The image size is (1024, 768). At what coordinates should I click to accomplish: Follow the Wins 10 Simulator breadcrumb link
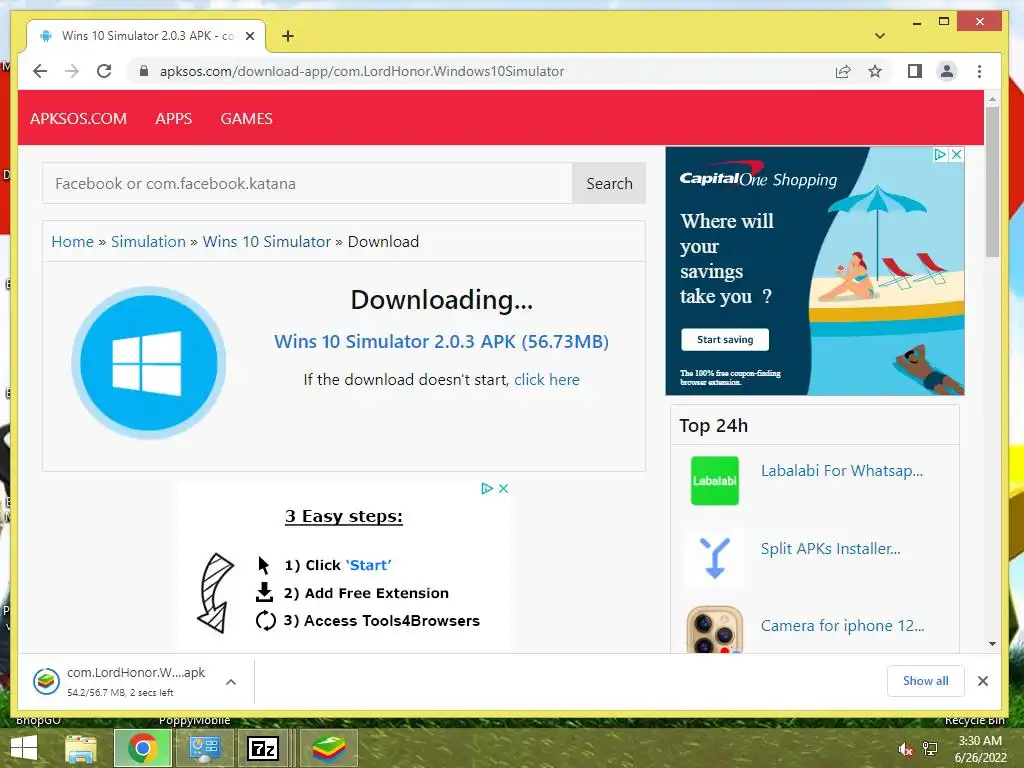(x=266, y=242)
